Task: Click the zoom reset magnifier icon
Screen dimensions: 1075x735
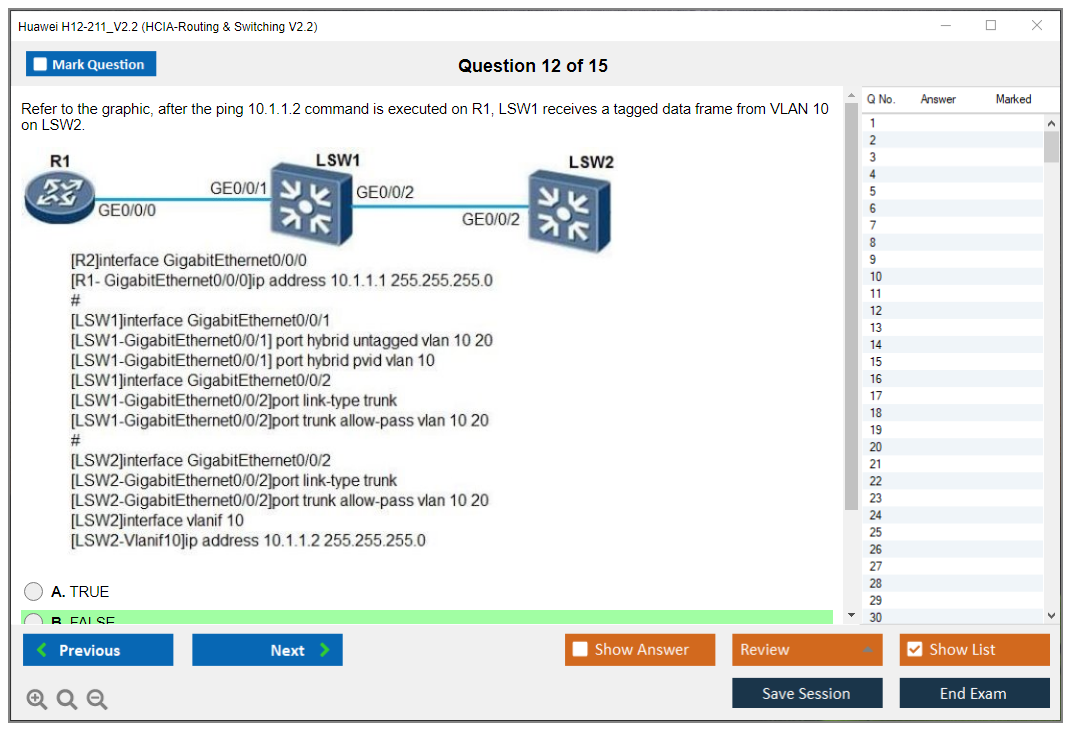Action: pos(67,700)
